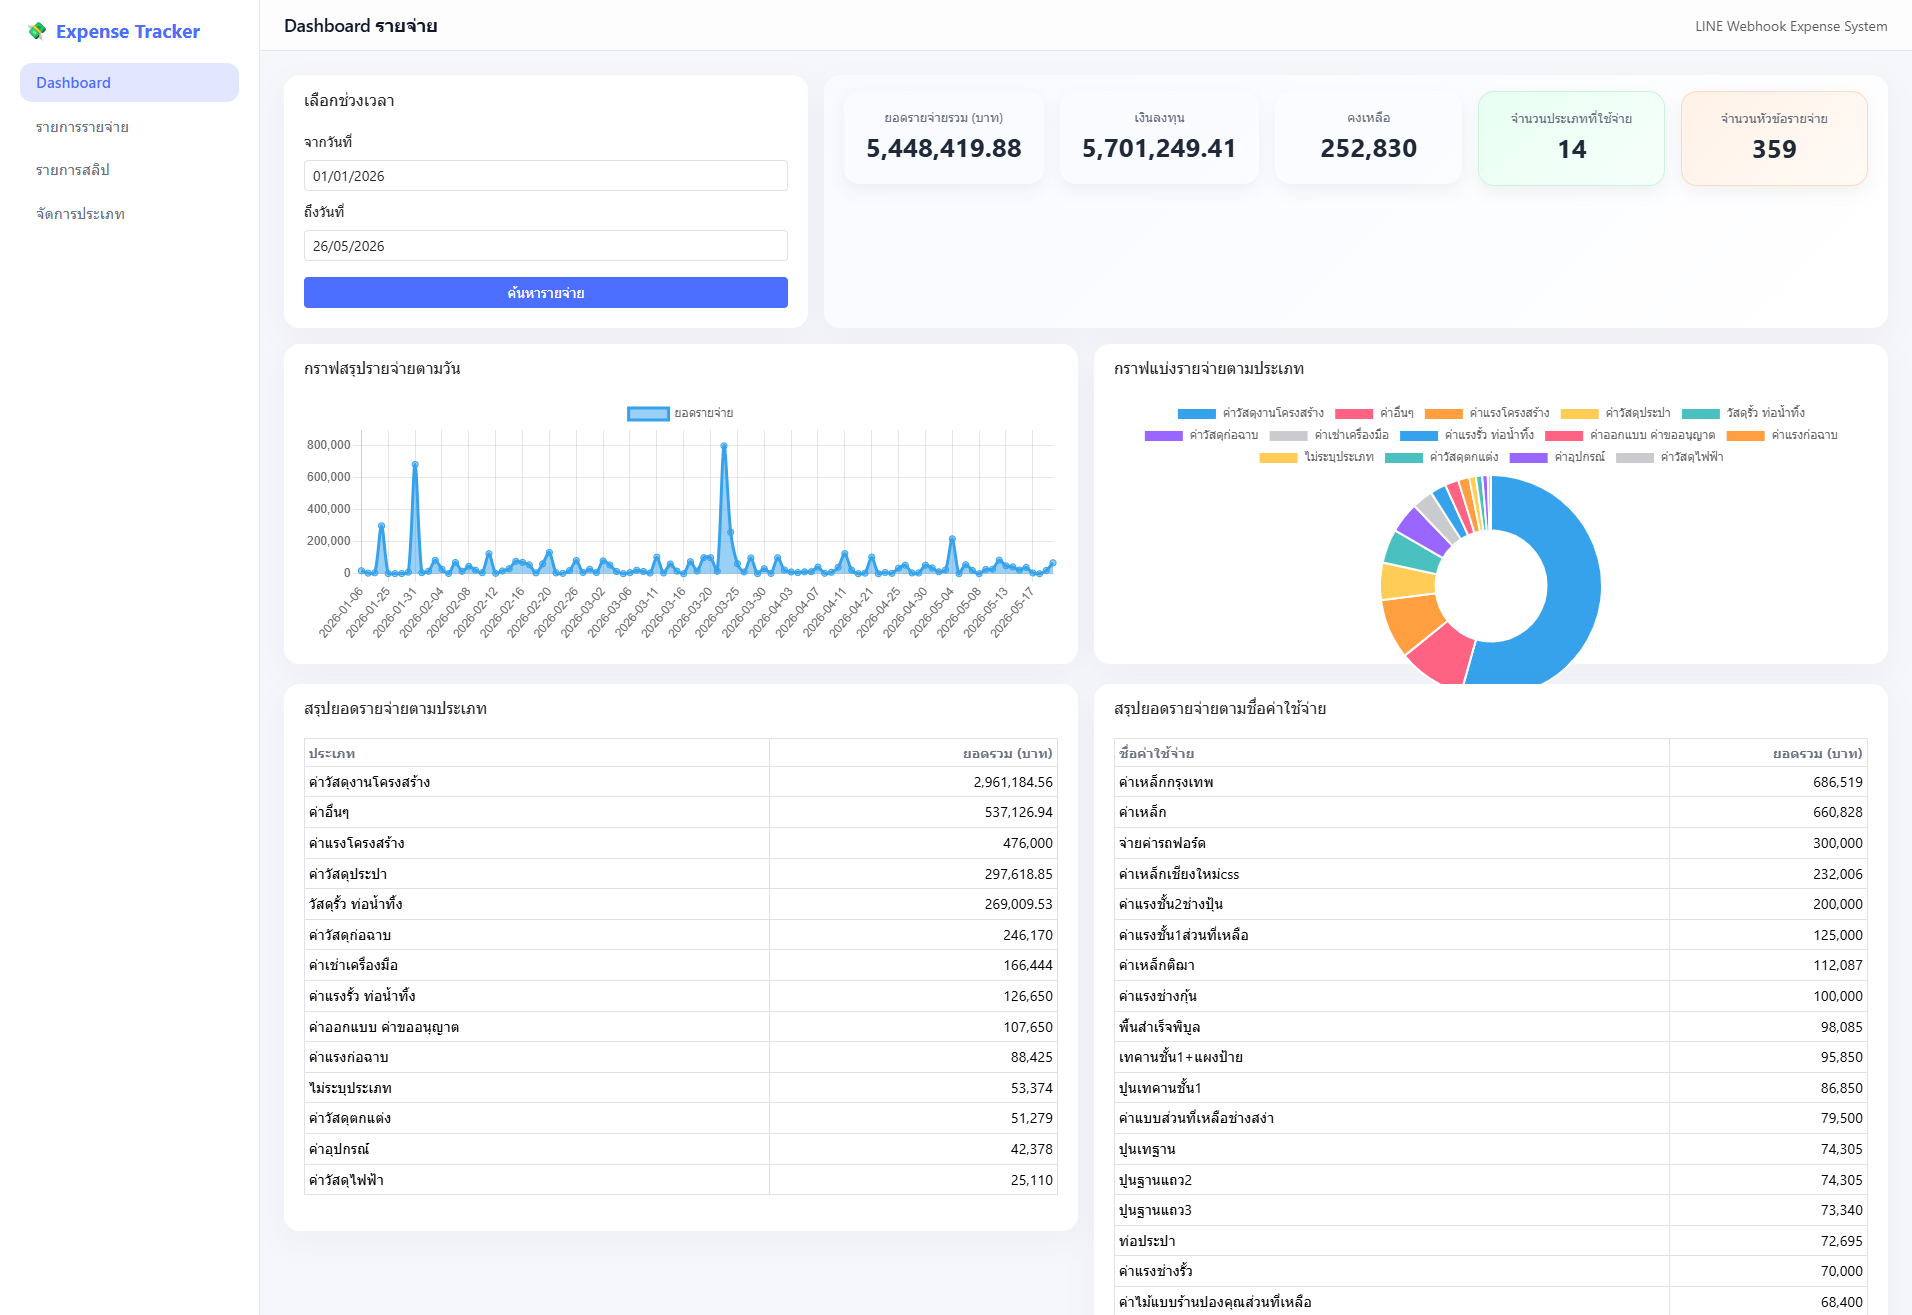Click LINE Webhook Expense System header text
This screenshot has width=1912, height=1315.
coord(1791,26)
